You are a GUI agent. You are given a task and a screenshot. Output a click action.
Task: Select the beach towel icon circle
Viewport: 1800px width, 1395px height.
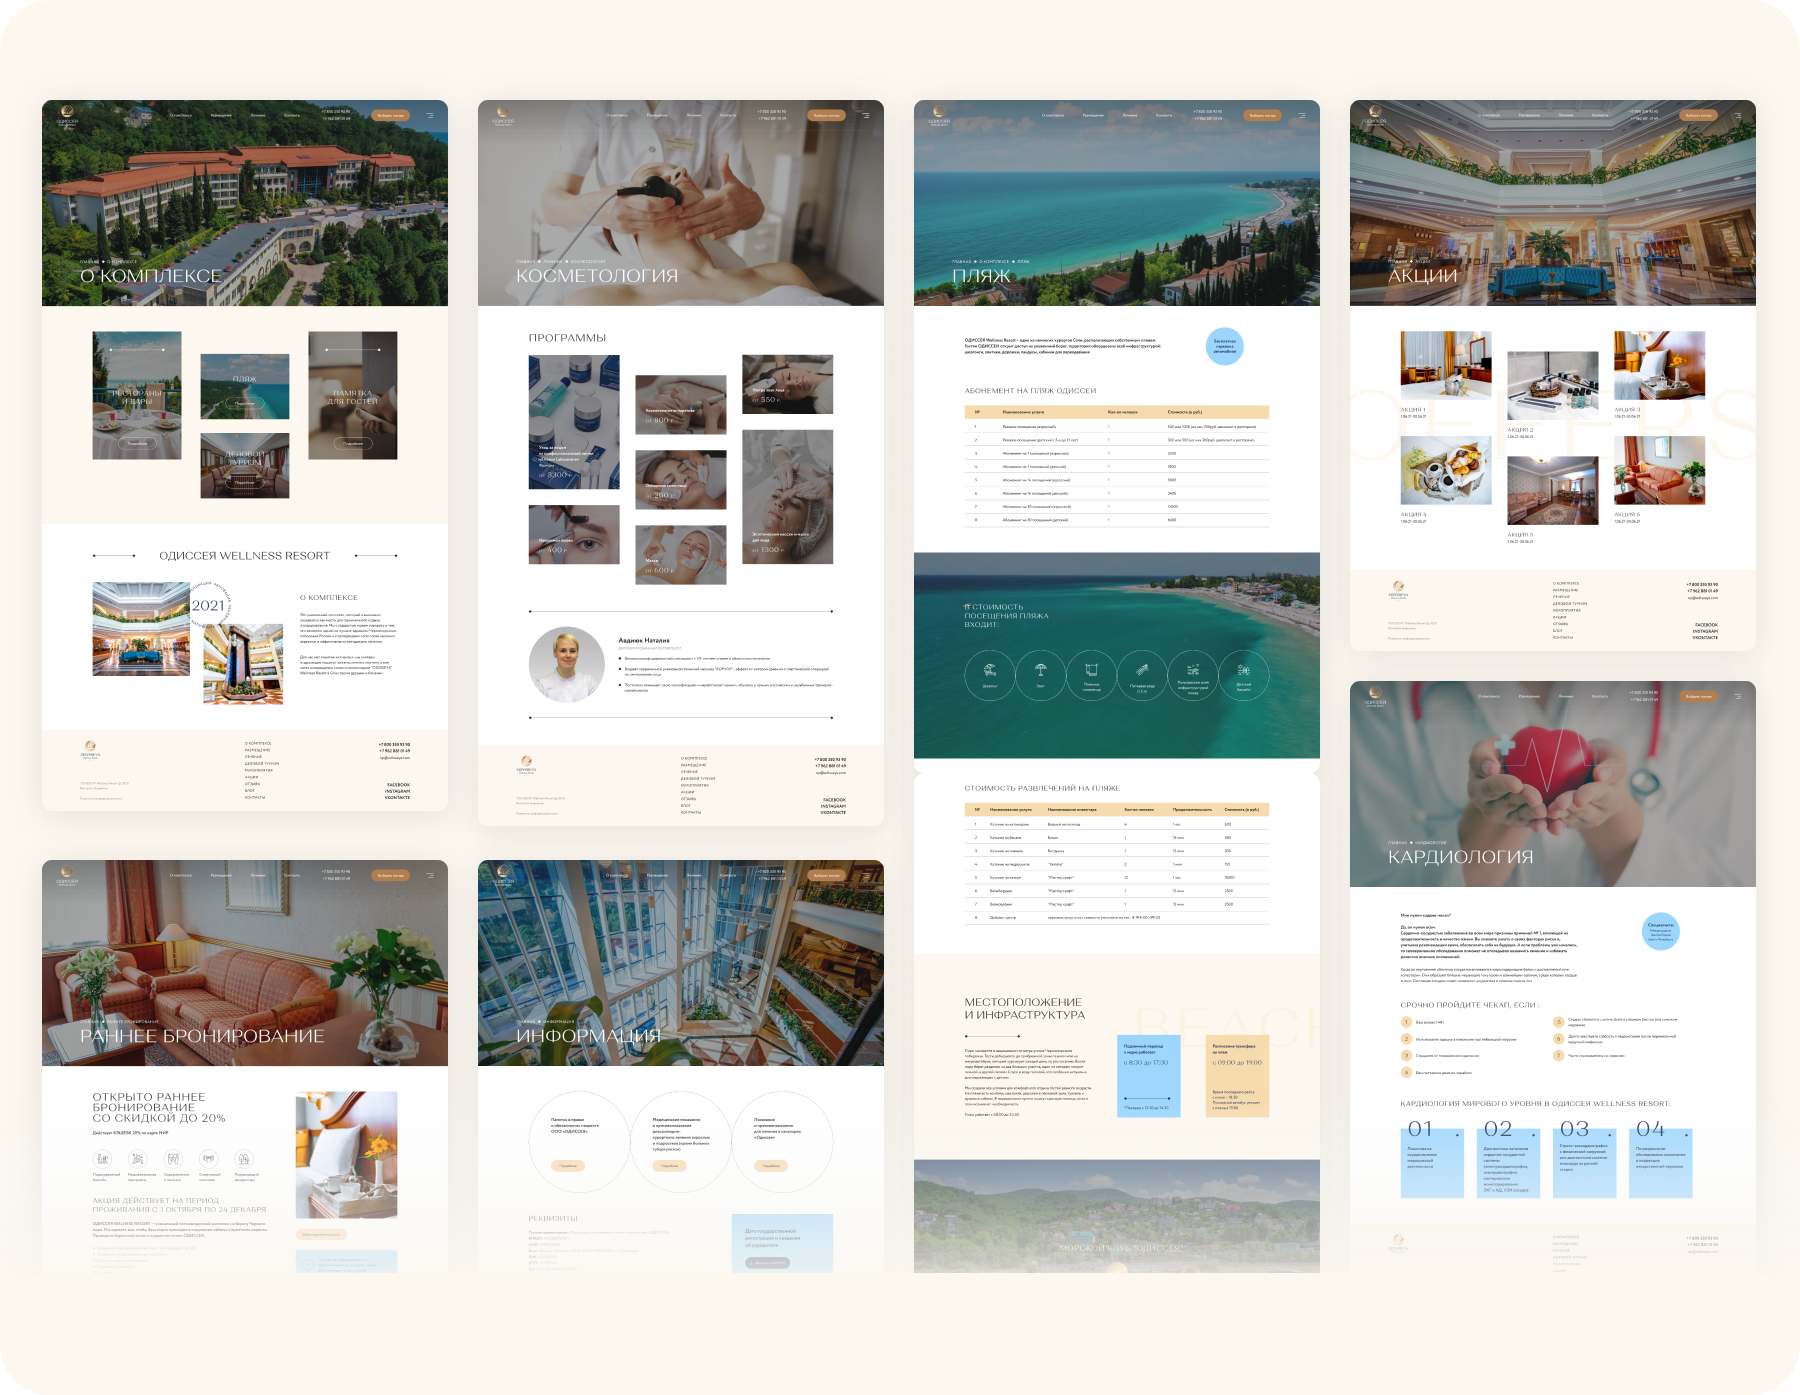[1091, 675]
